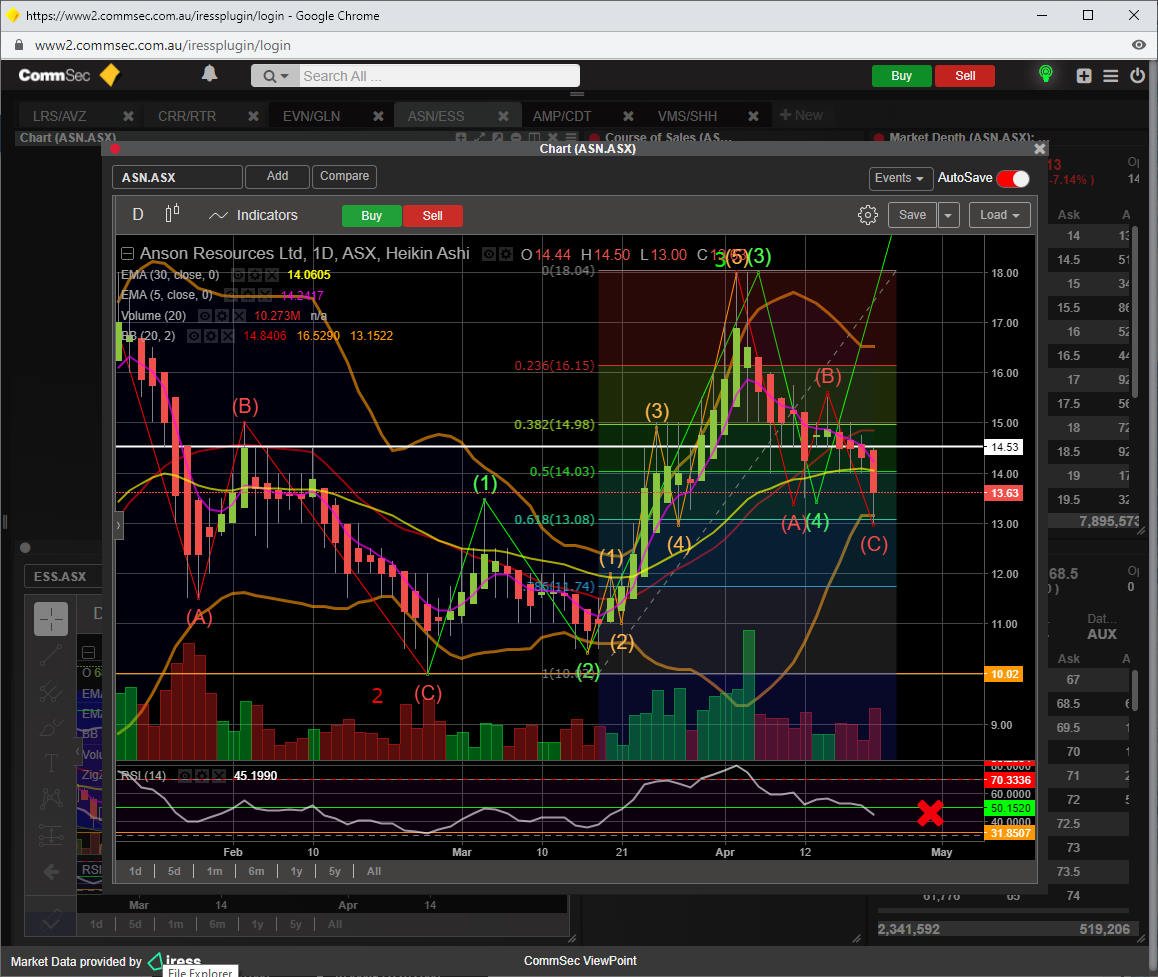
Task: Add a new workspace tab with + New
Action: (x=801, y=115)
